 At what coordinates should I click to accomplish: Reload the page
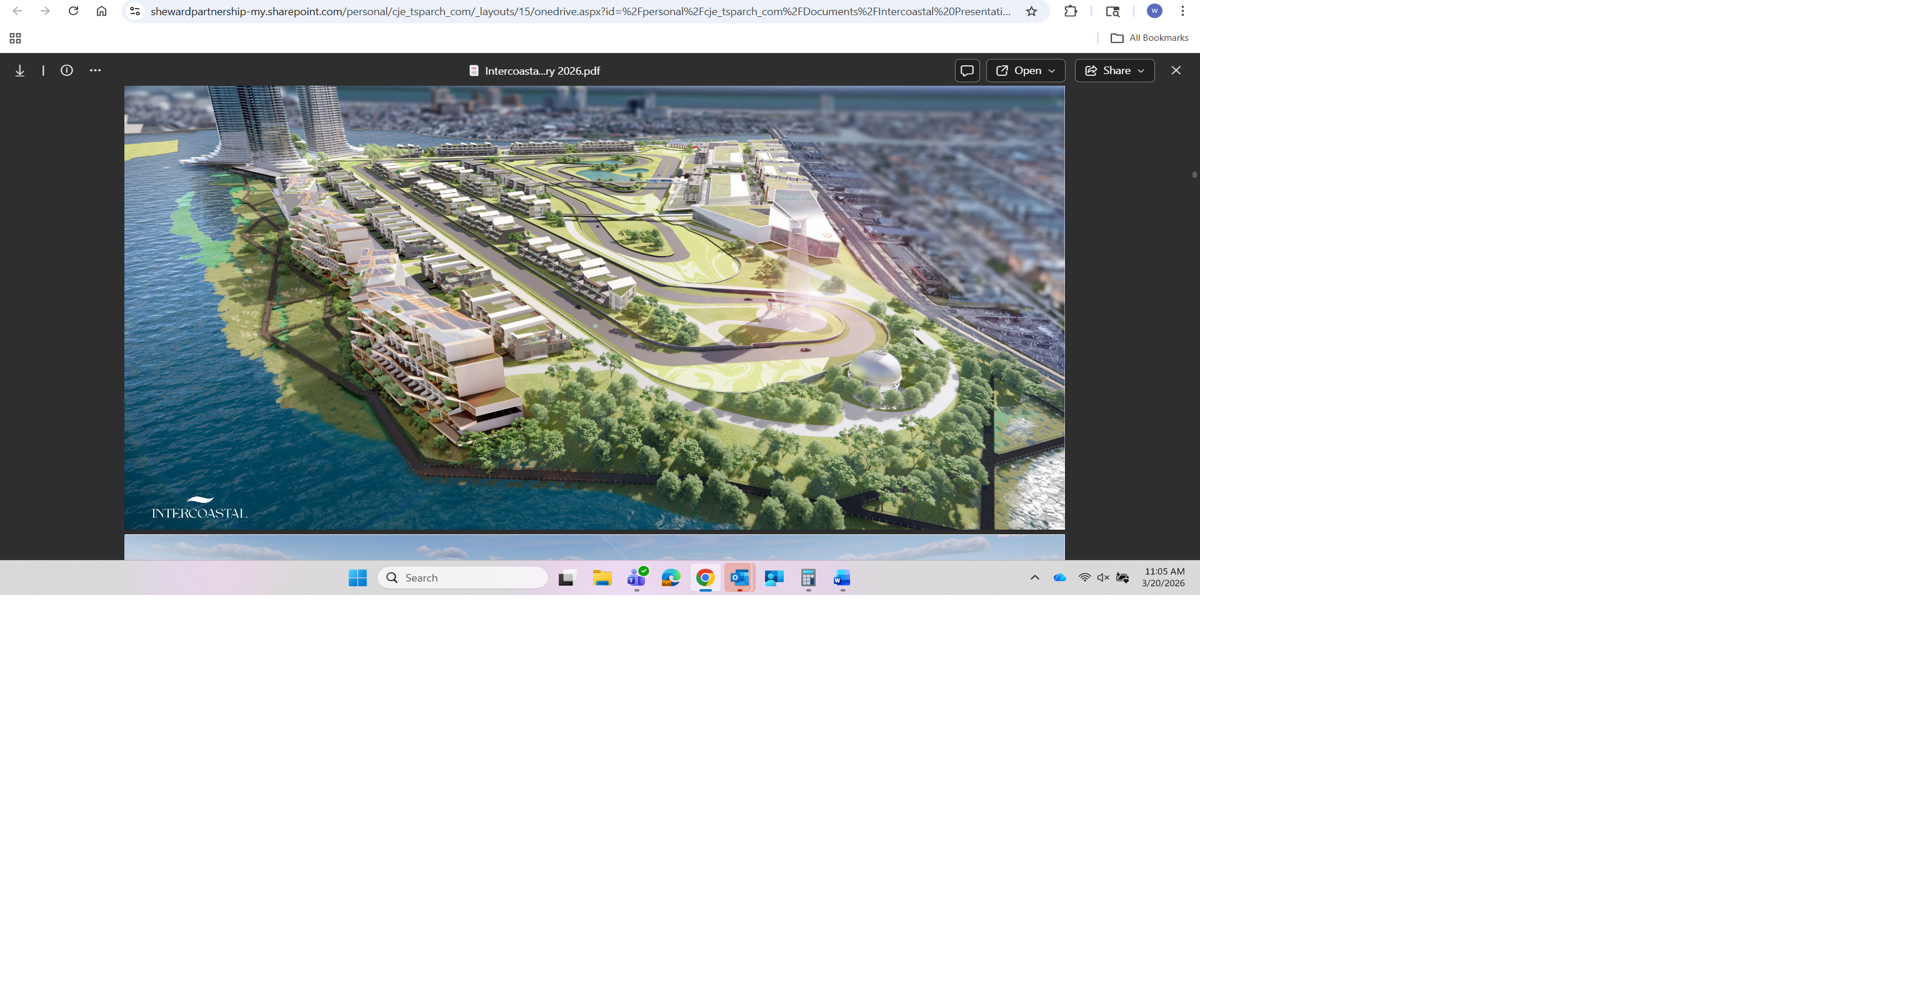point(73,11)
